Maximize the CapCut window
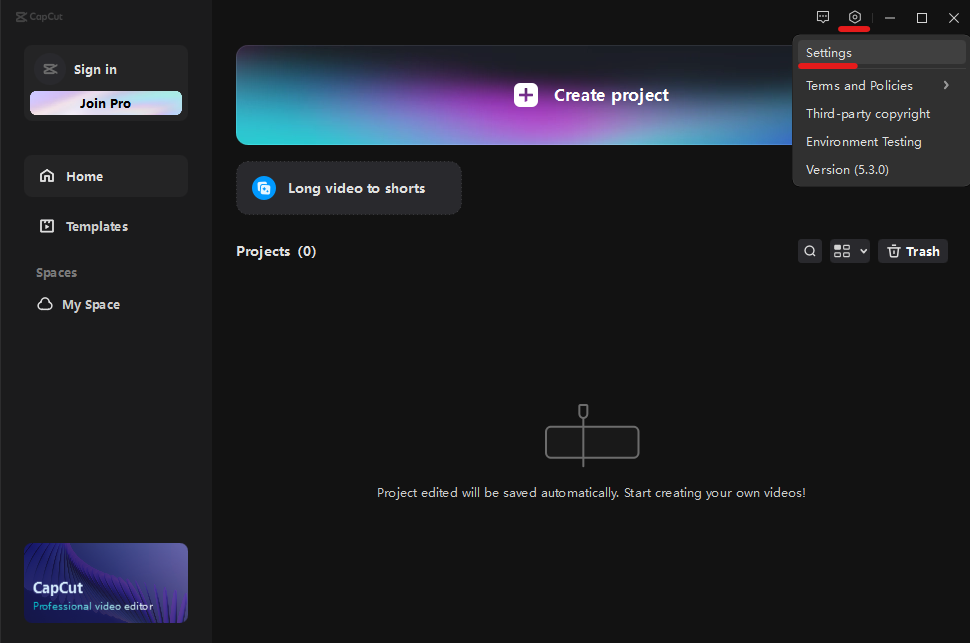Screen dimensions: 970x643 tap(922, 18)
